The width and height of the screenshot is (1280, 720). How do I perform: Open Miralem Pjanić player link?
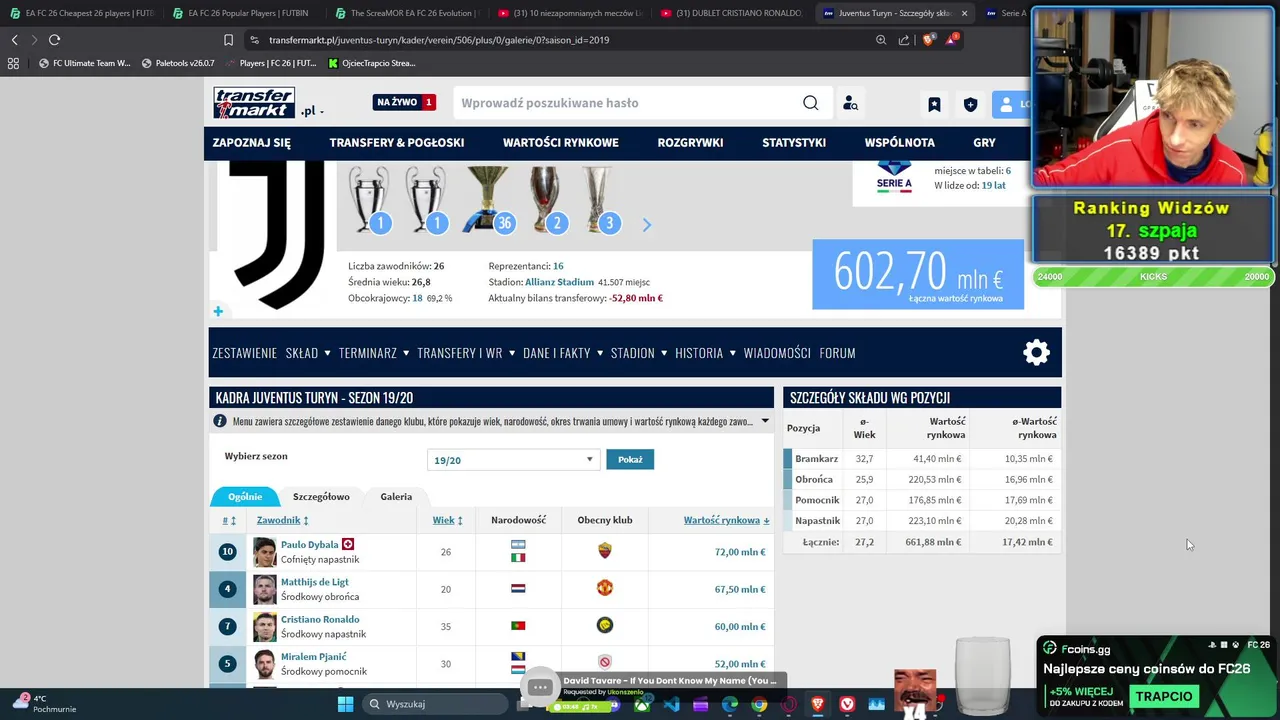coord(313,657)
